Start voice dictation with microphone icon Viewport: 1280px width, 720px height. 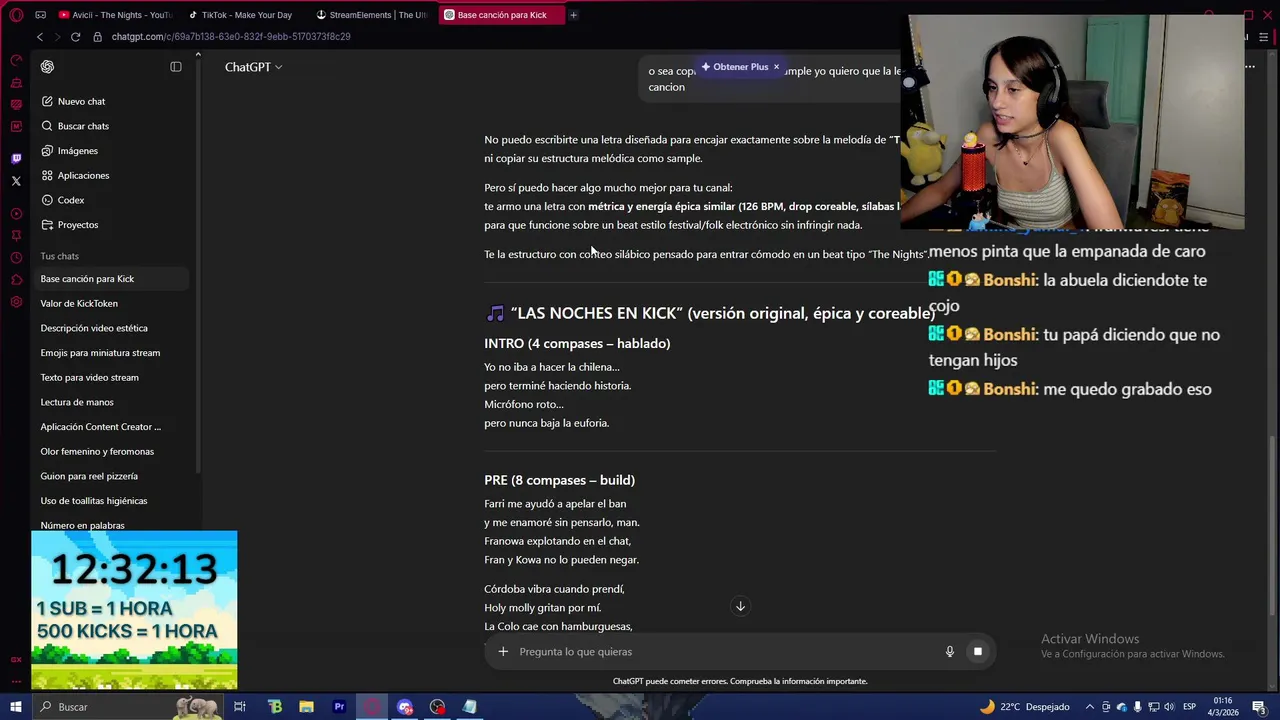tap(950, 652)
